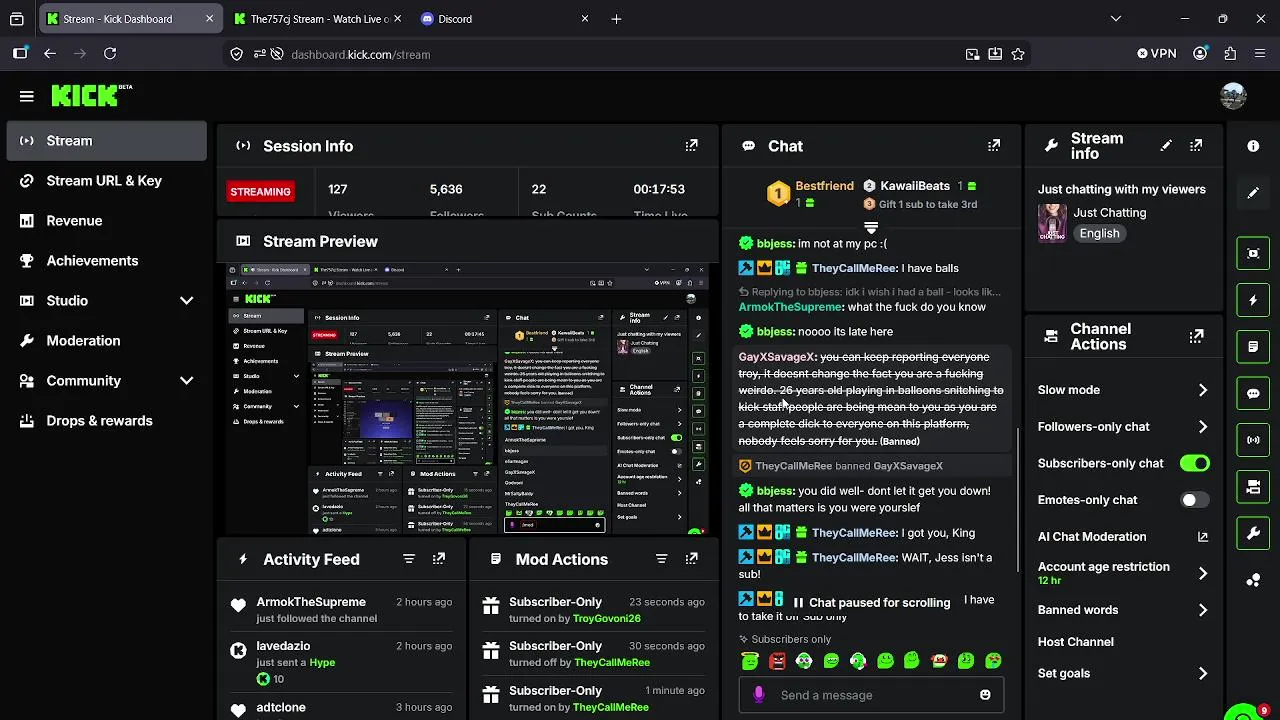Focus the Send a message field
The height and width of the screenshot is (720, 1280).
tap(871, 695)
